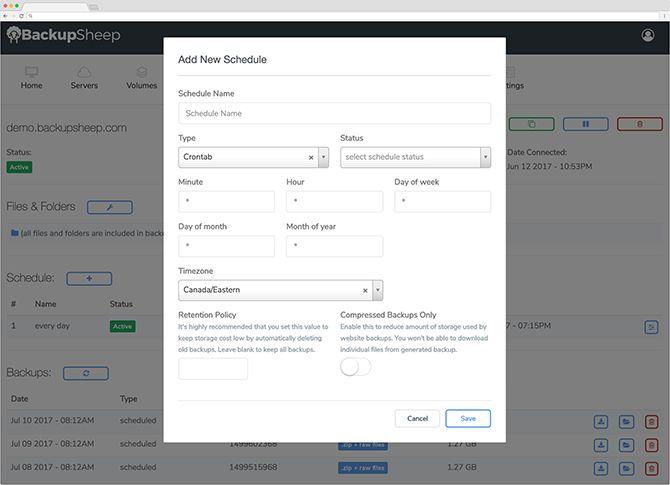
Task: Enable the Compressed Backups Only switch
Action: (355, 367)
